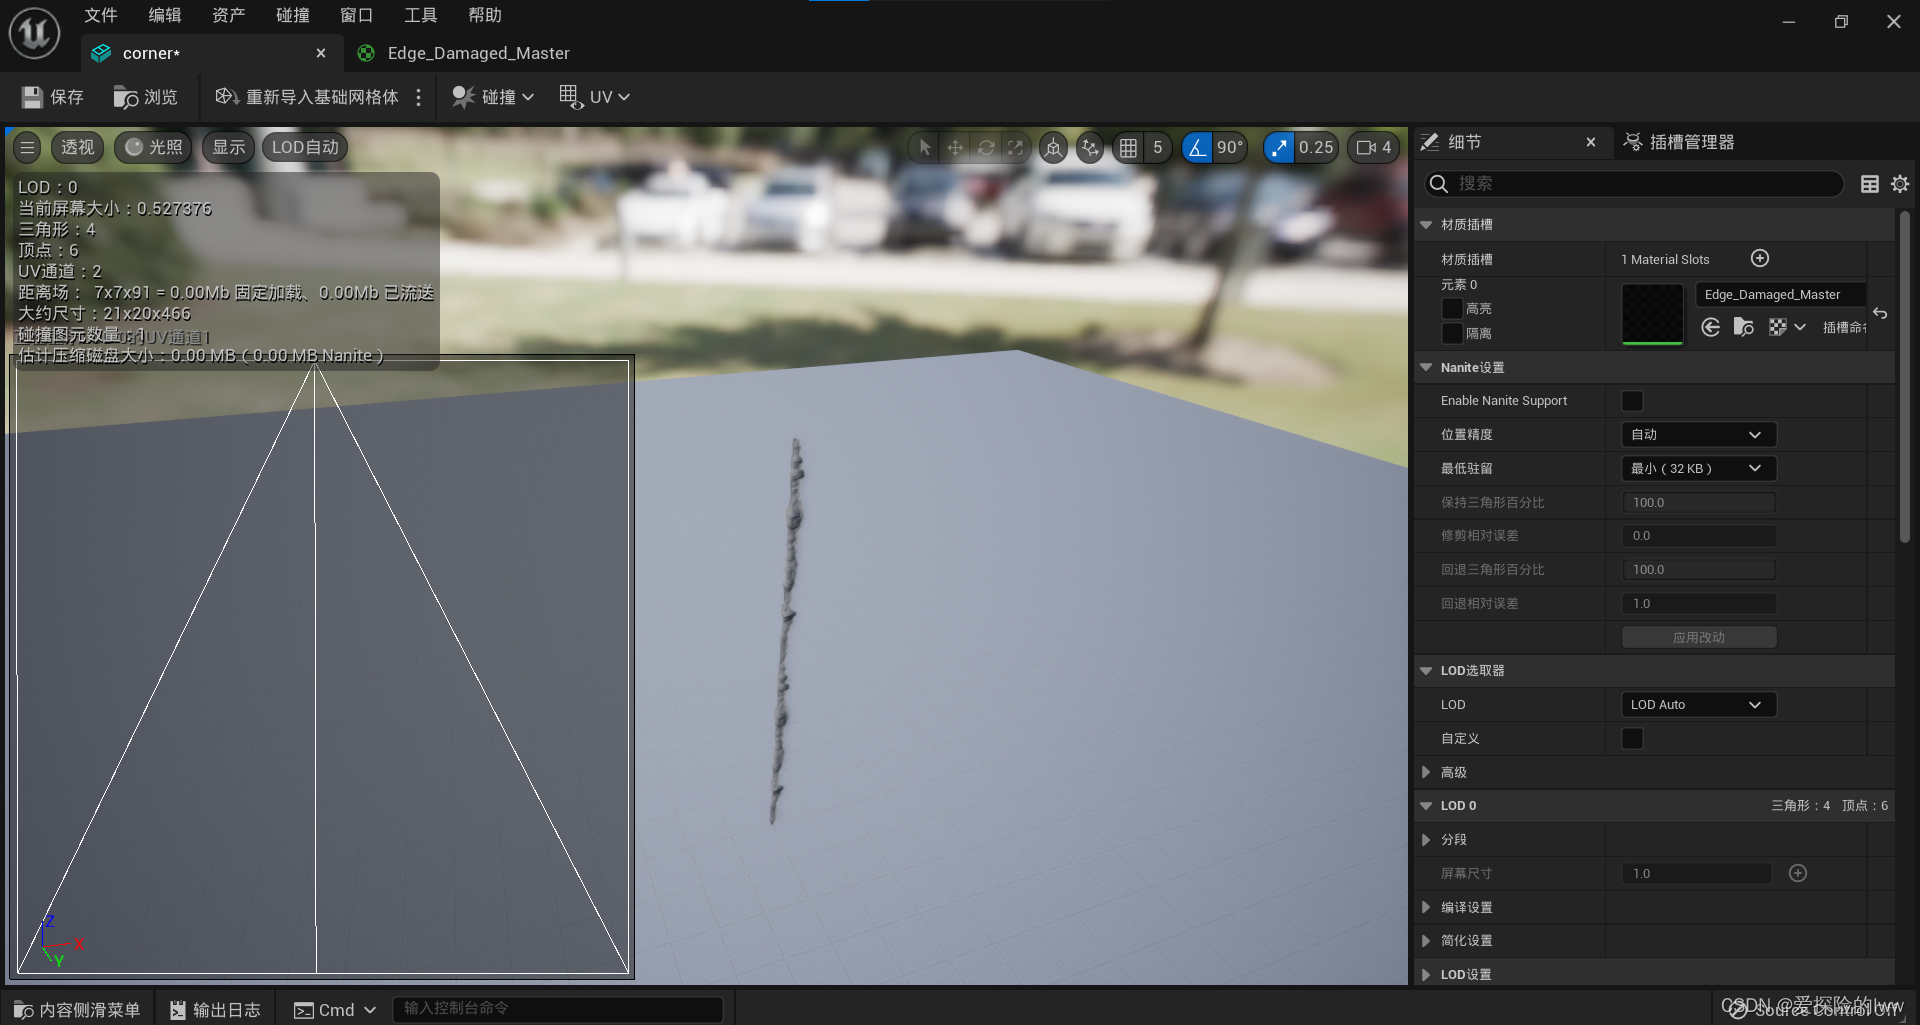Activate the translate move tool

coord(955,148)
